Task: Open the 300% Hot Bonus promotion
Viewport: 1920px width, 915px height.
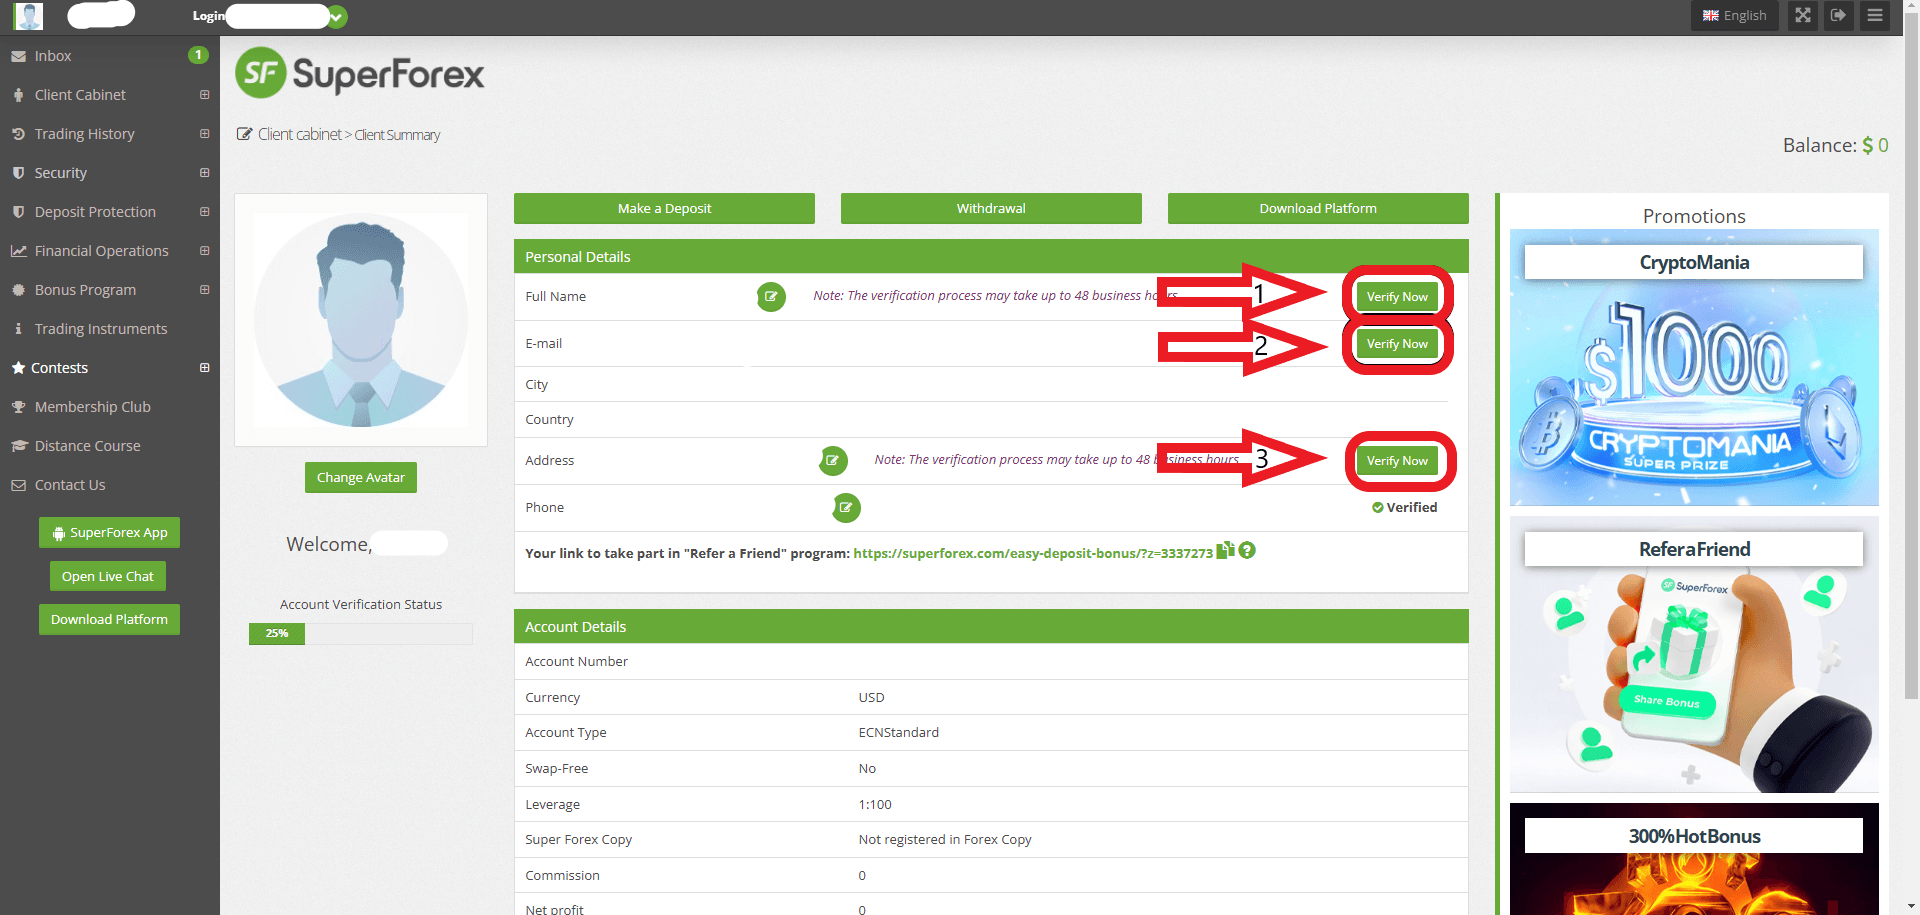Action: (1694, 859)
